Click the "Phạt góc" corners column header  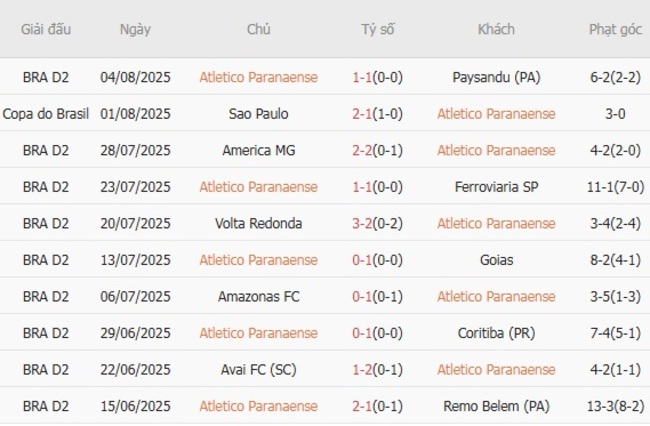tap(615, 30)
